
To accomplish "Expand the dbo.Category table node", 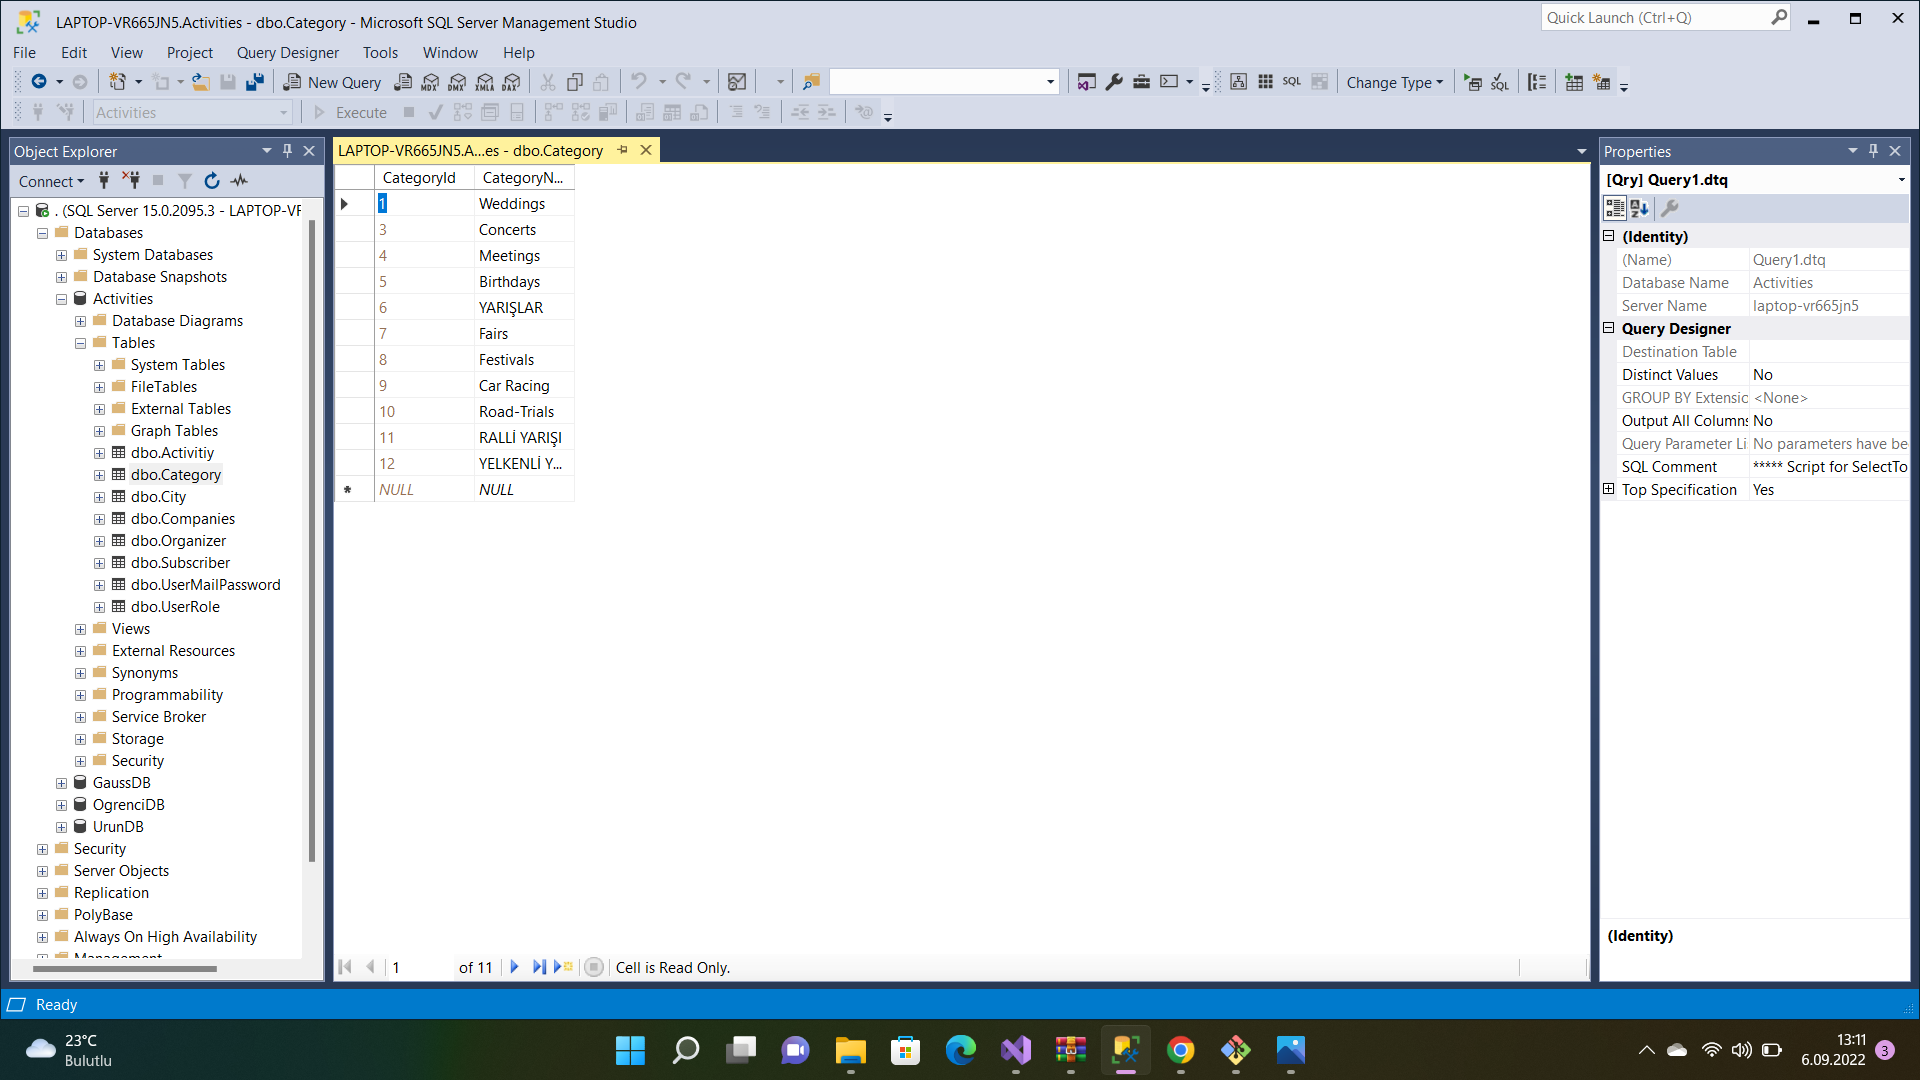I will coord(99,475).
